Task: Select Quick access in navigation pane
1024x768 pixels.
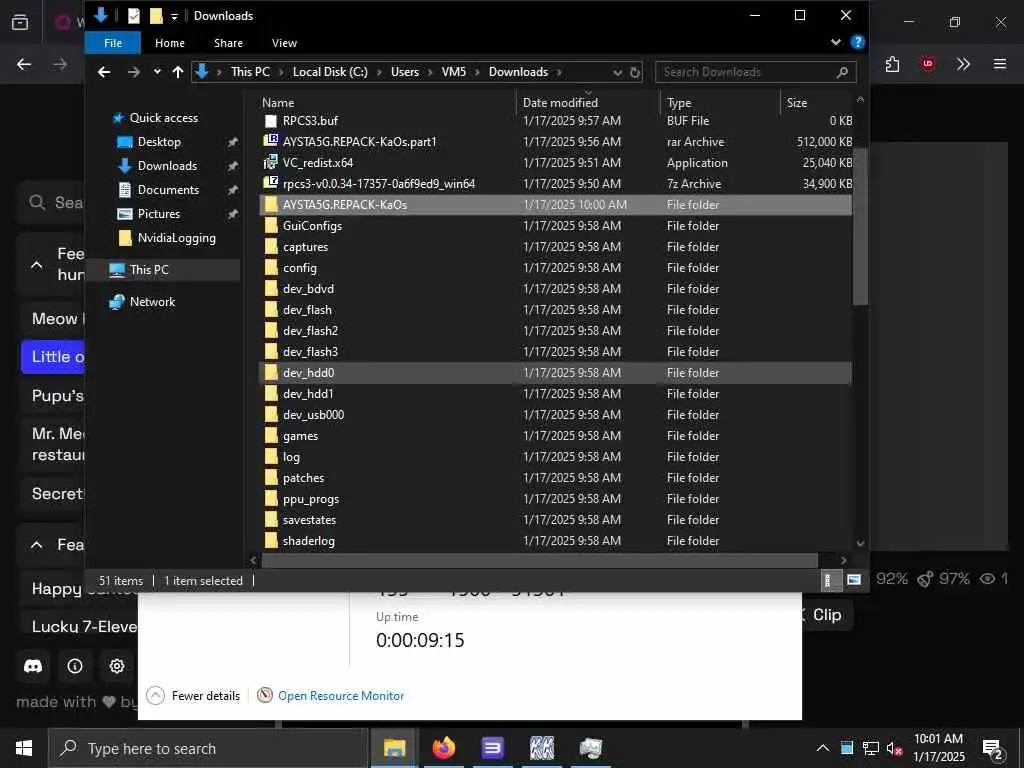Action: point(163,118)
